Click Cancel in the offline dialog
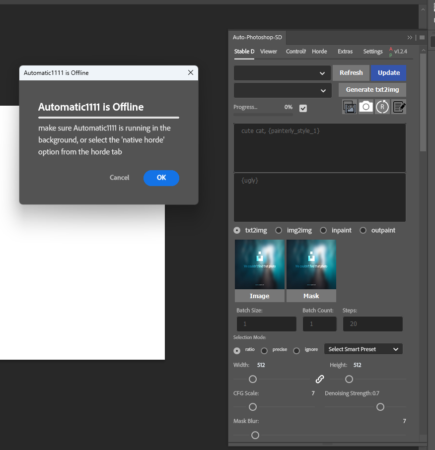 pyautogui.click(x=119, y=178)
